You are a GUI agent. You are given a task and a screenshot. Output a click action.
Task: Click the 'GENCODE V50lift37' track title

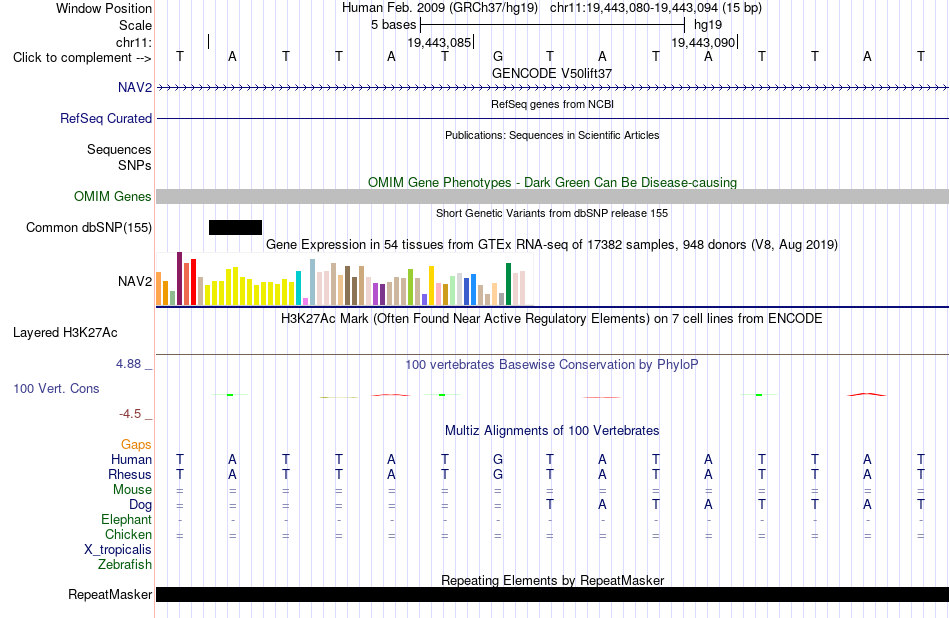pyautogui.click(x=552, y=73)
